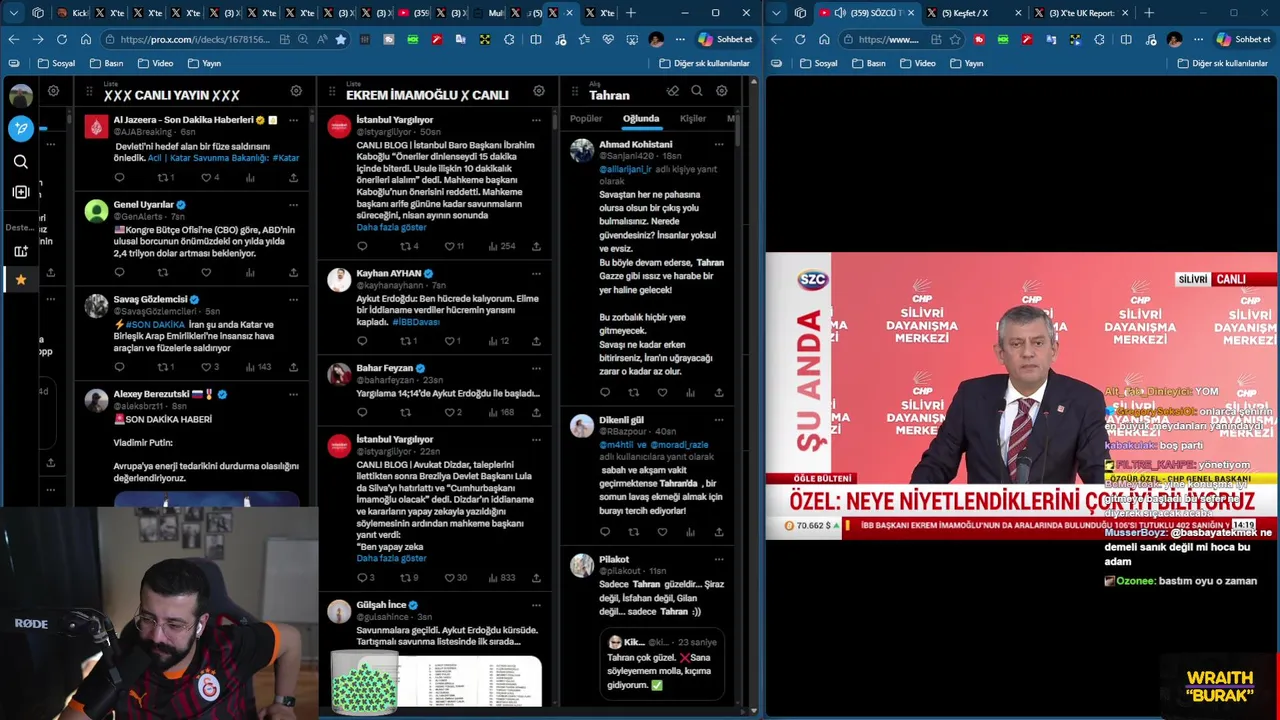This screenshot has height=720, width=1280.
Task: Click the star icon in X Pro sidebar
Action: [21, 280]
